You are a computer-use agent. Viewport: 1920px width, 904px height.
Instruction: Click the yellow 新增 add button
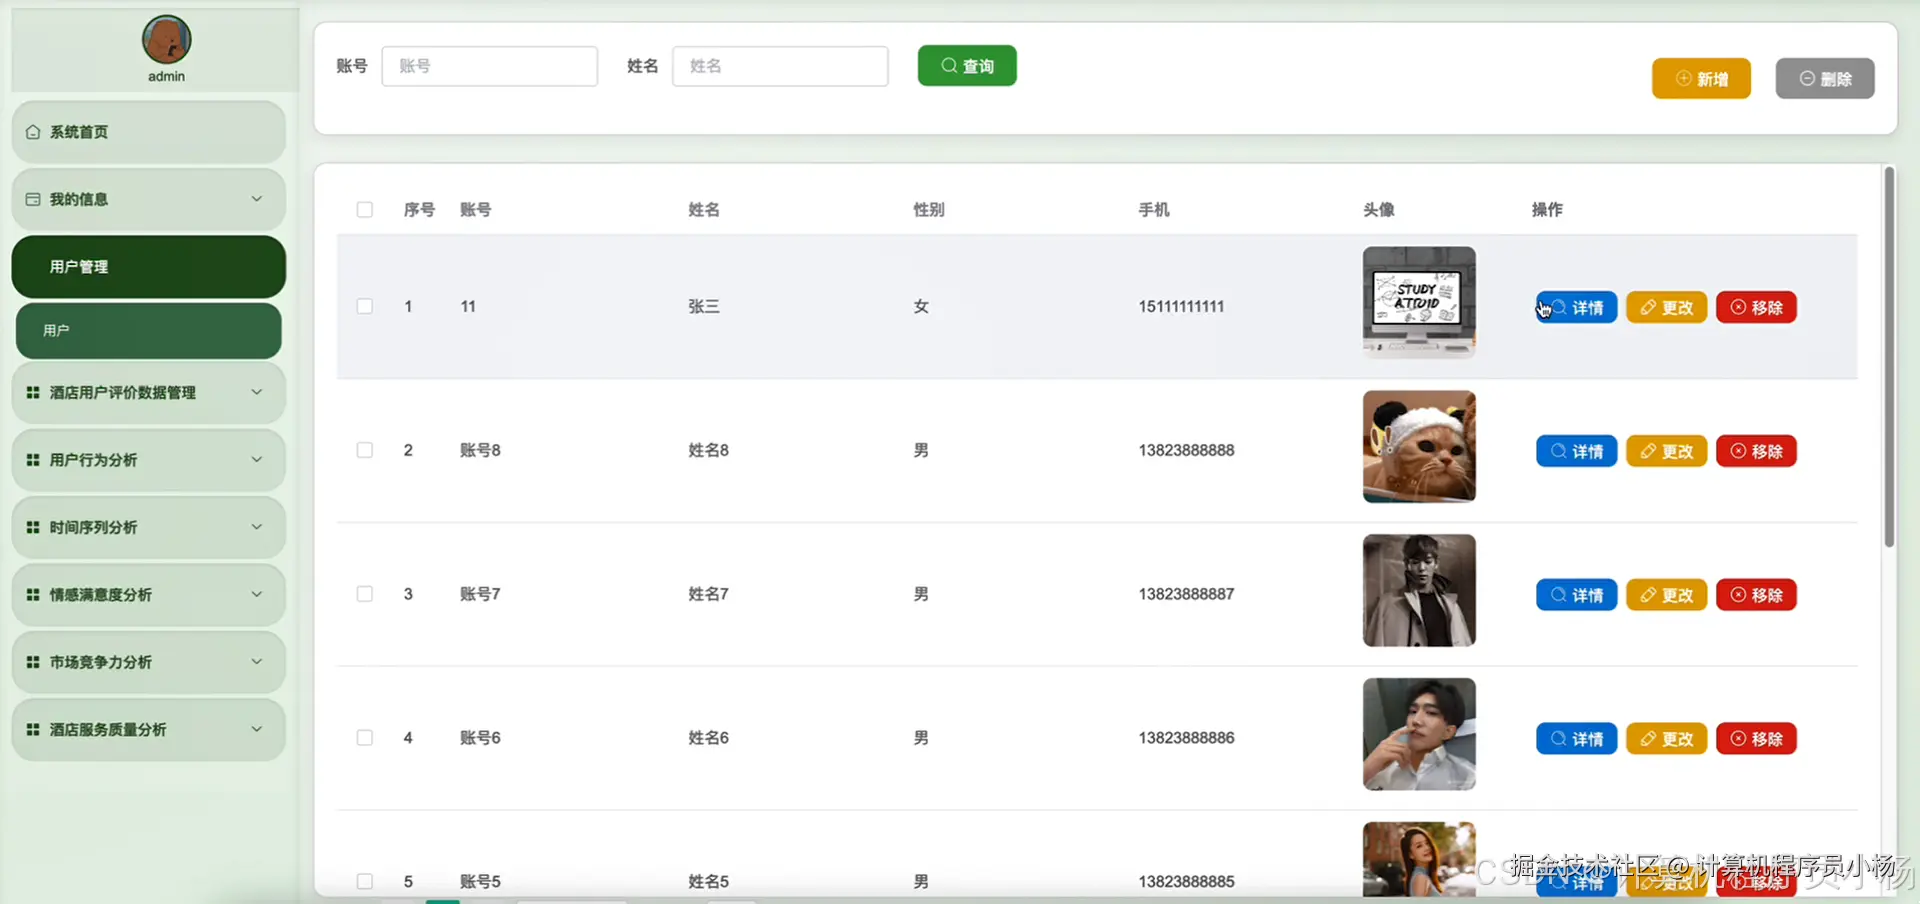[1701, 79]
